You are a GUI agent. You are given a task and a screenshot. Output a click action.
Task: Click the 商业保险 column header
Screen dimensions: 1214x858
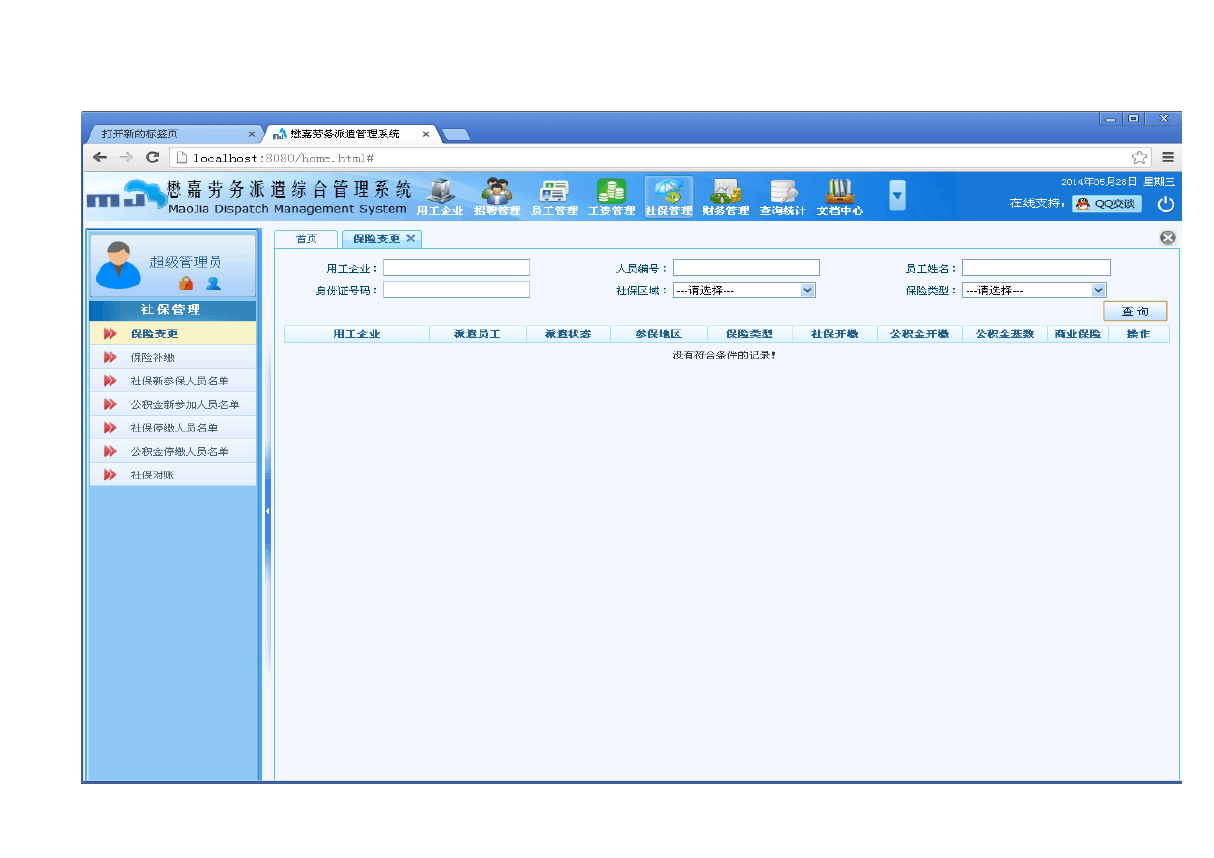(x=1078, y=334)
